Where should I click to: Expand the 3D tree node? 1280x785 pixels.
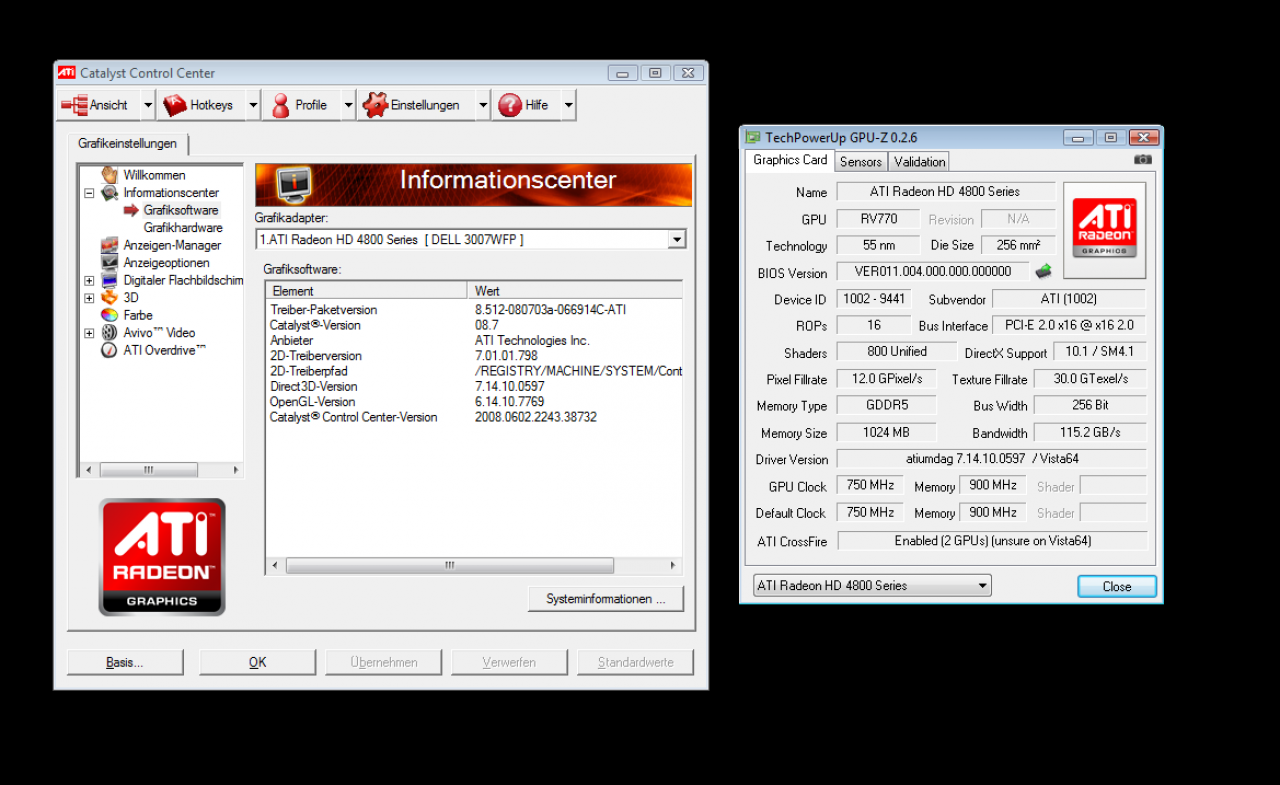(89, 298)
